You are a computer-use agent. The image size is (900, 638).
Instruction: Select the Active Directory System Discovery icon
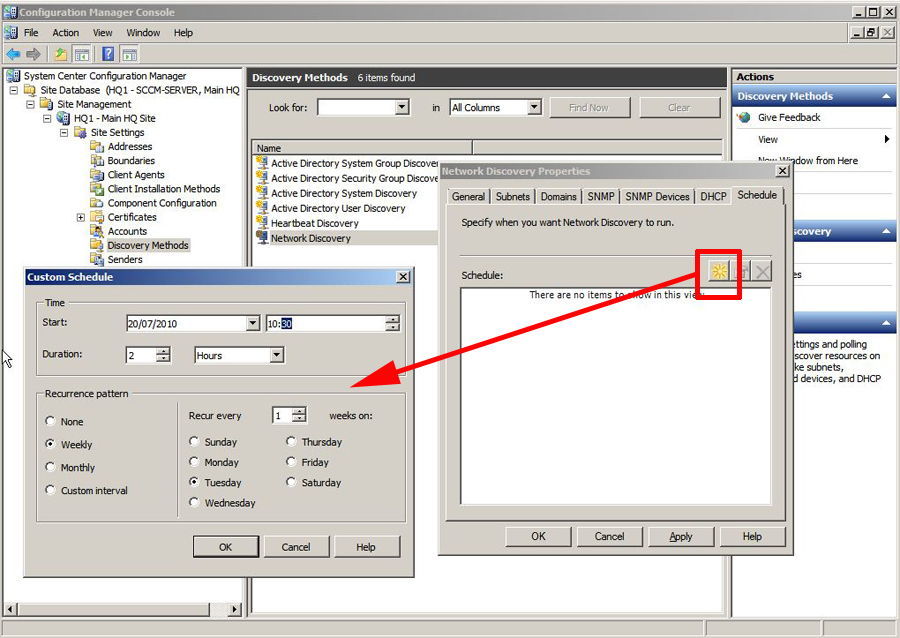pos(262,193)
